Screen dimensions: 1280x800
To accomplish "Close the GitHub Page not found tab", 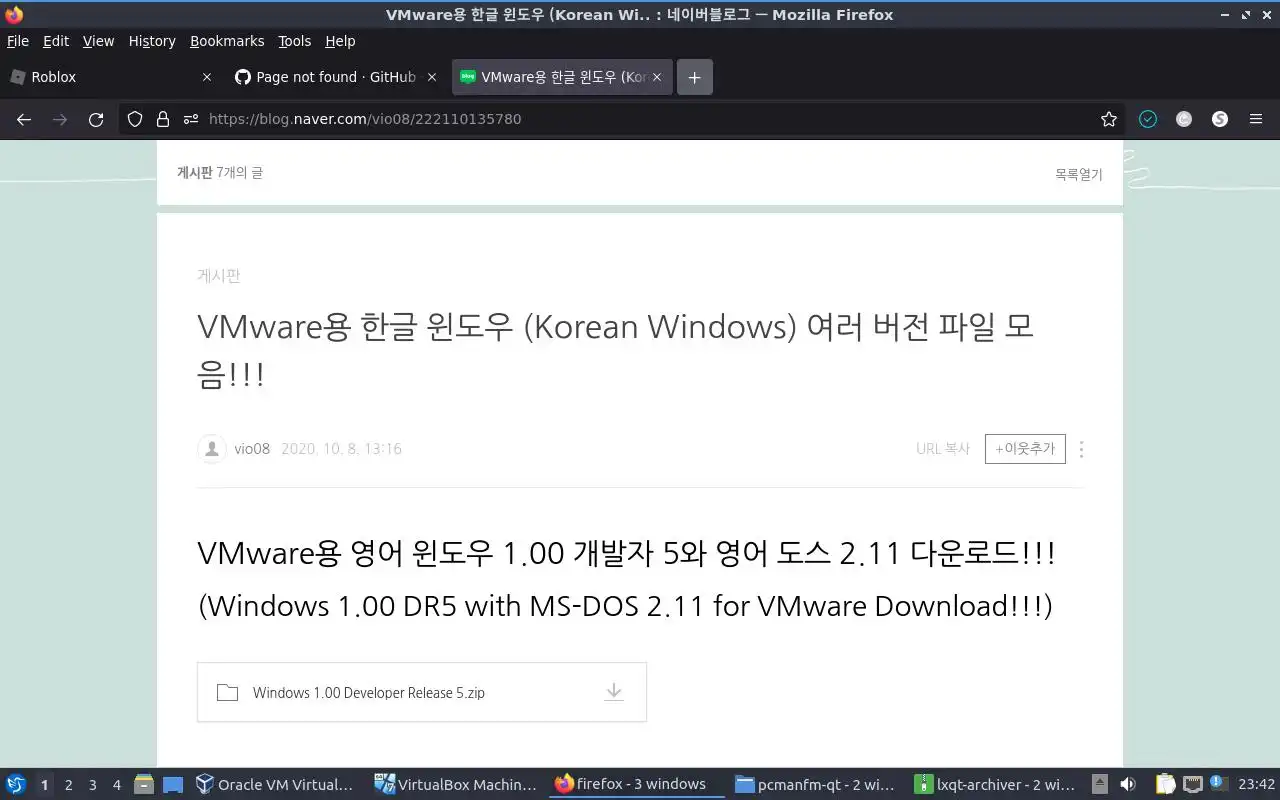I will tap(432, 77).
